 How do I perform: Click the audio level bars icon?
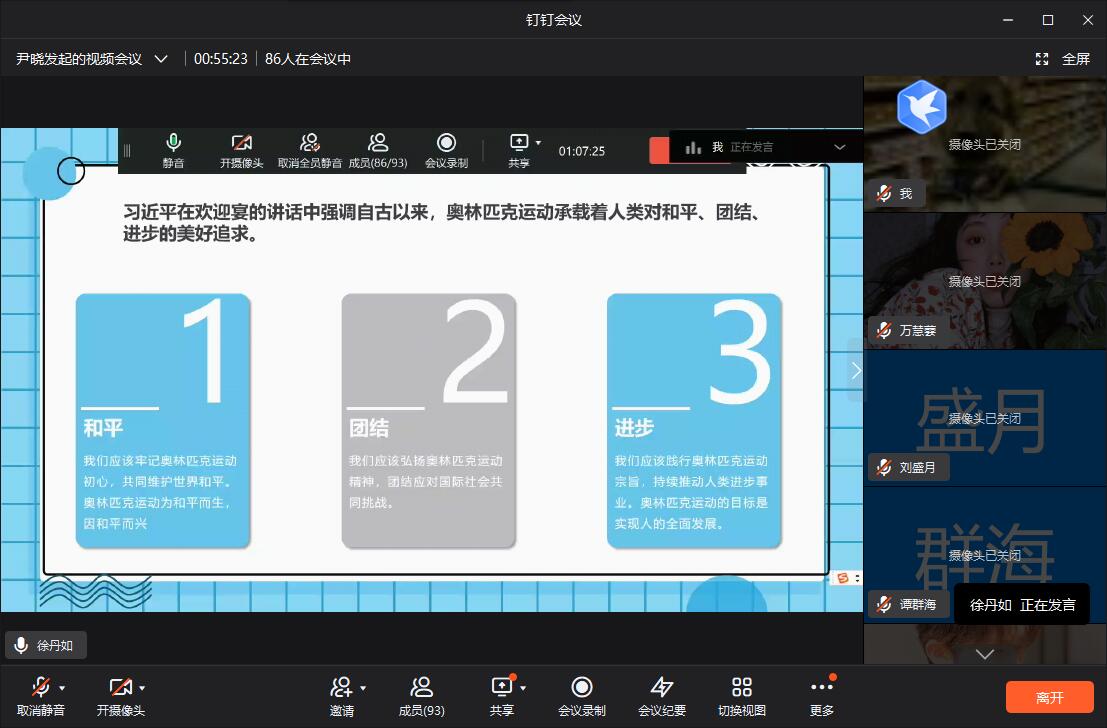(x=693, y=147)
